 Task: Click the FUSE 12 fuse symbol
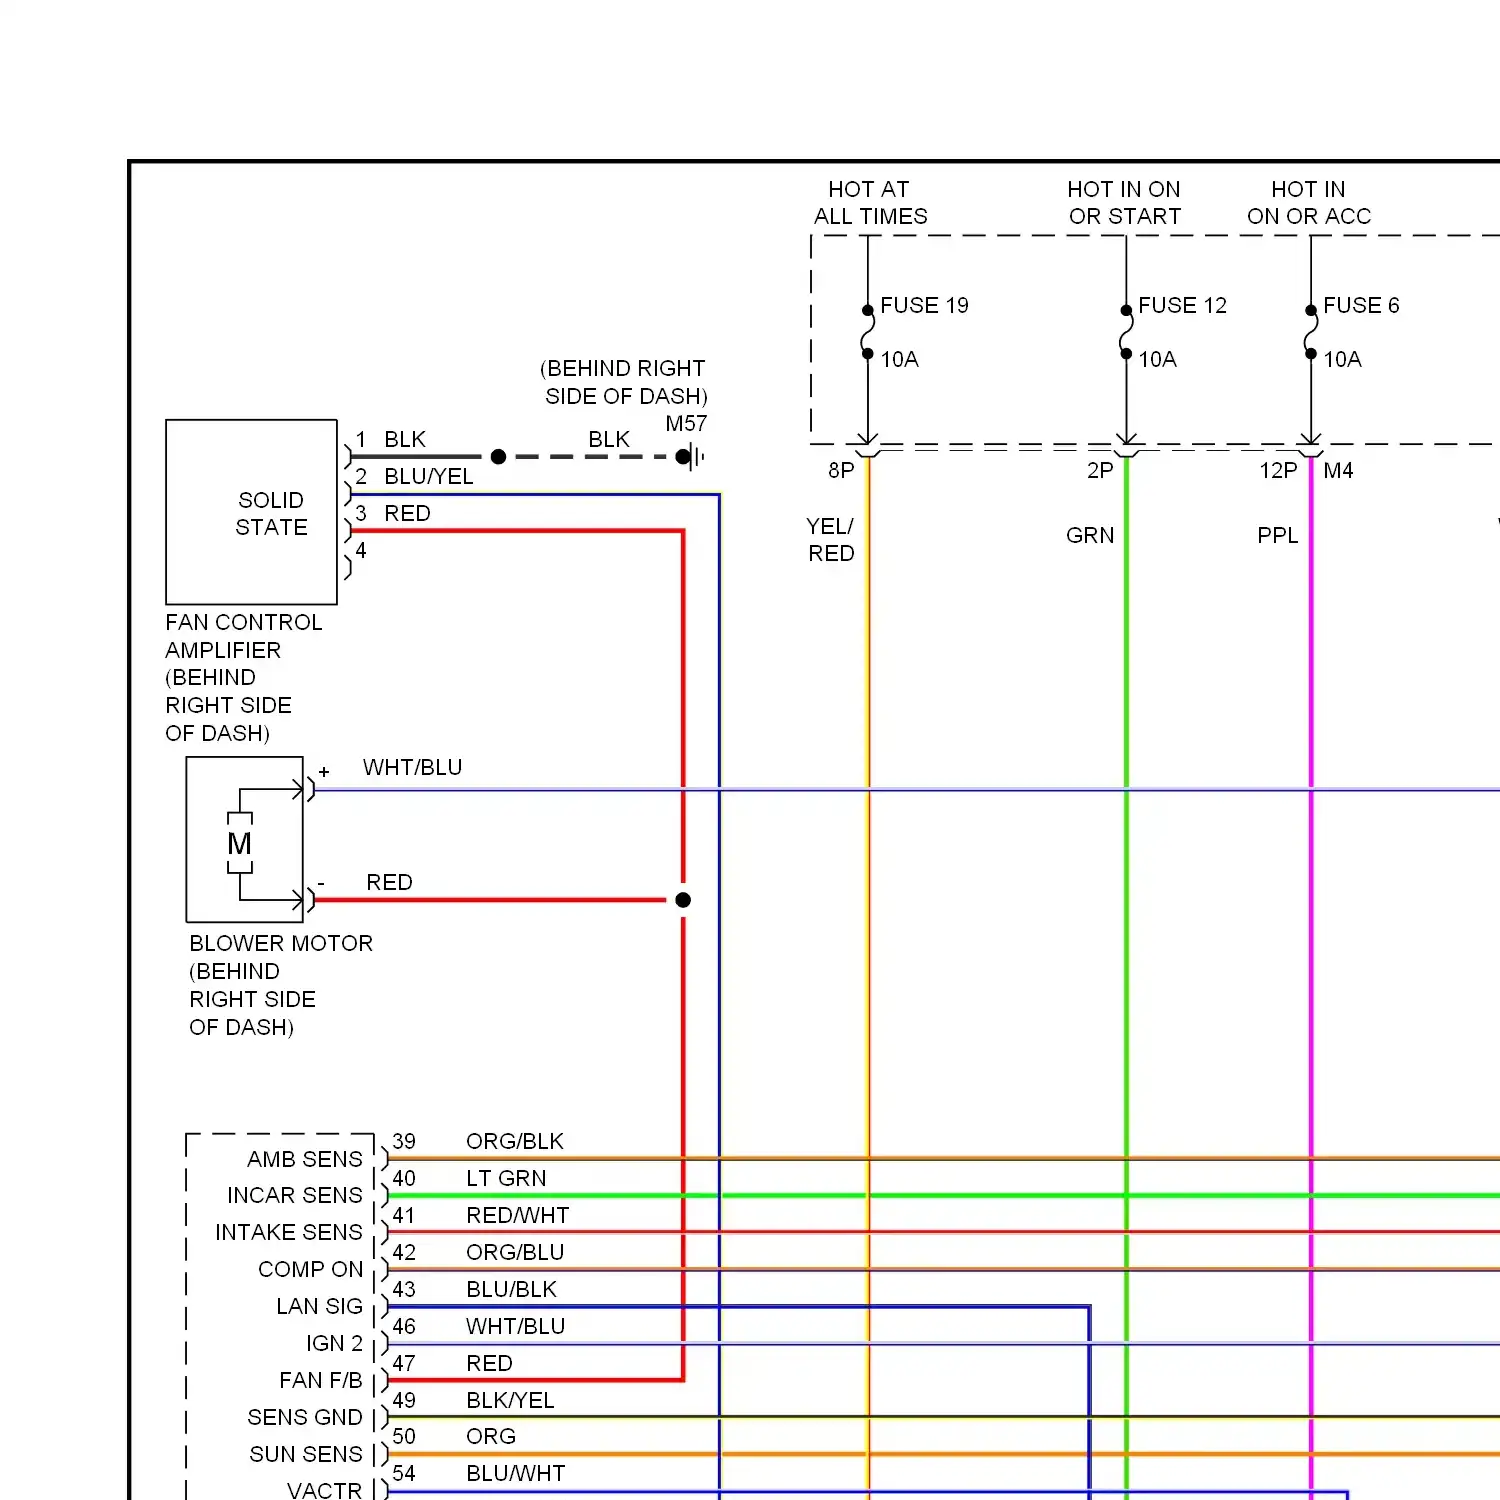coord(1126,332)
